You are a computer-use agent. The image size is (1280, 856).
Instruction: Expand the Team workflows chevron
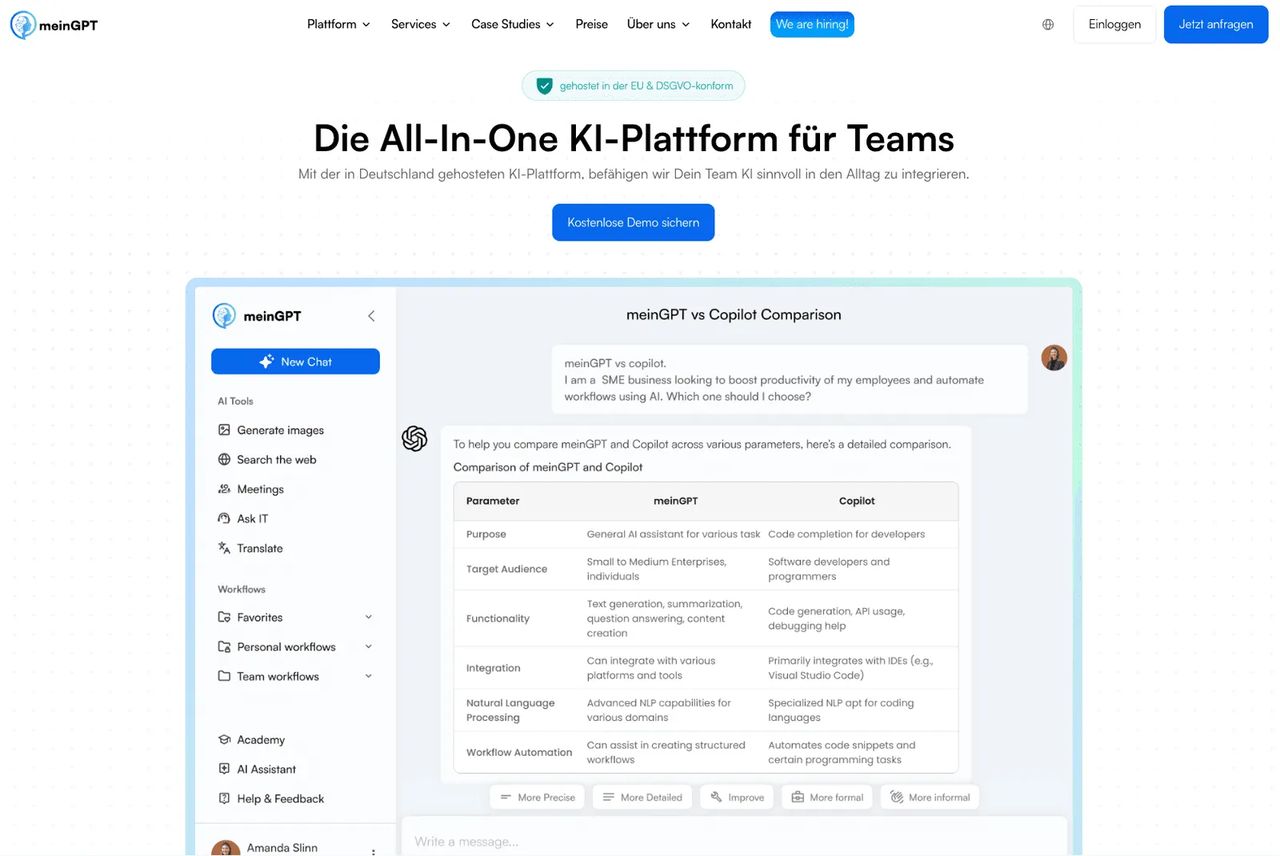[368, 677]
